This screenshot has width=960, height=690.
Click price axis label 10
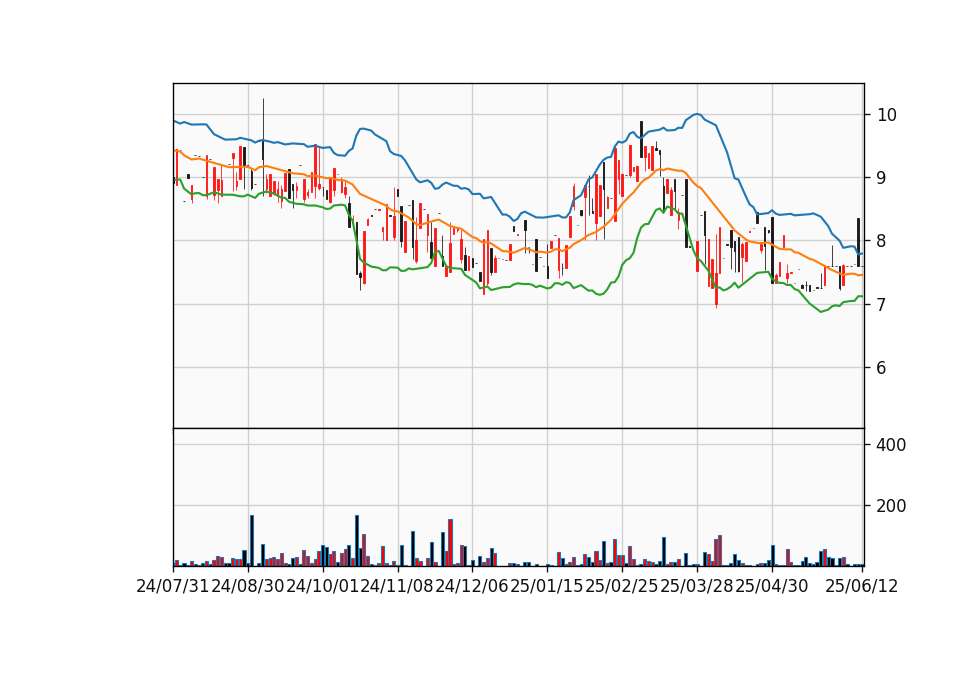(x=887, y=114)
